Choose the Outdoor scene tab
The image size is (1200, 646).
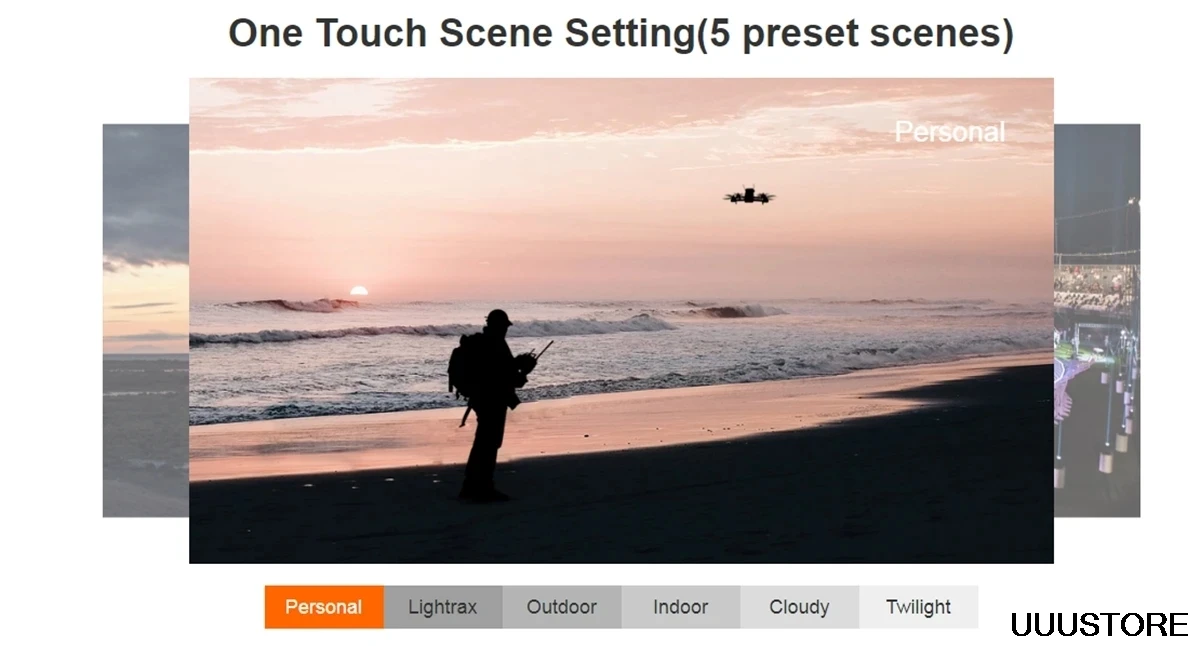click(562, 607)
